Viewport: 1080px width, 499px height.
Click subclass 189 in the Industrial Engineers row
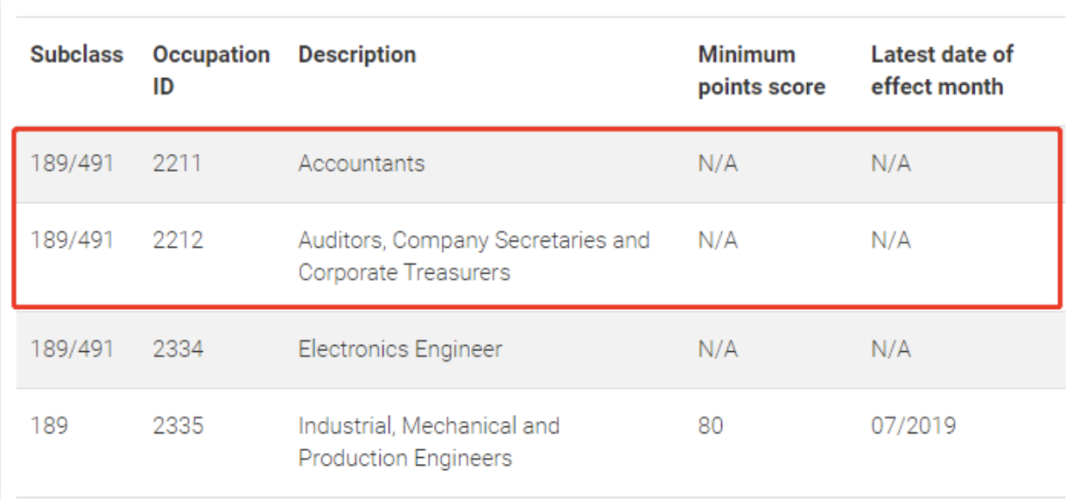(49, 425)
